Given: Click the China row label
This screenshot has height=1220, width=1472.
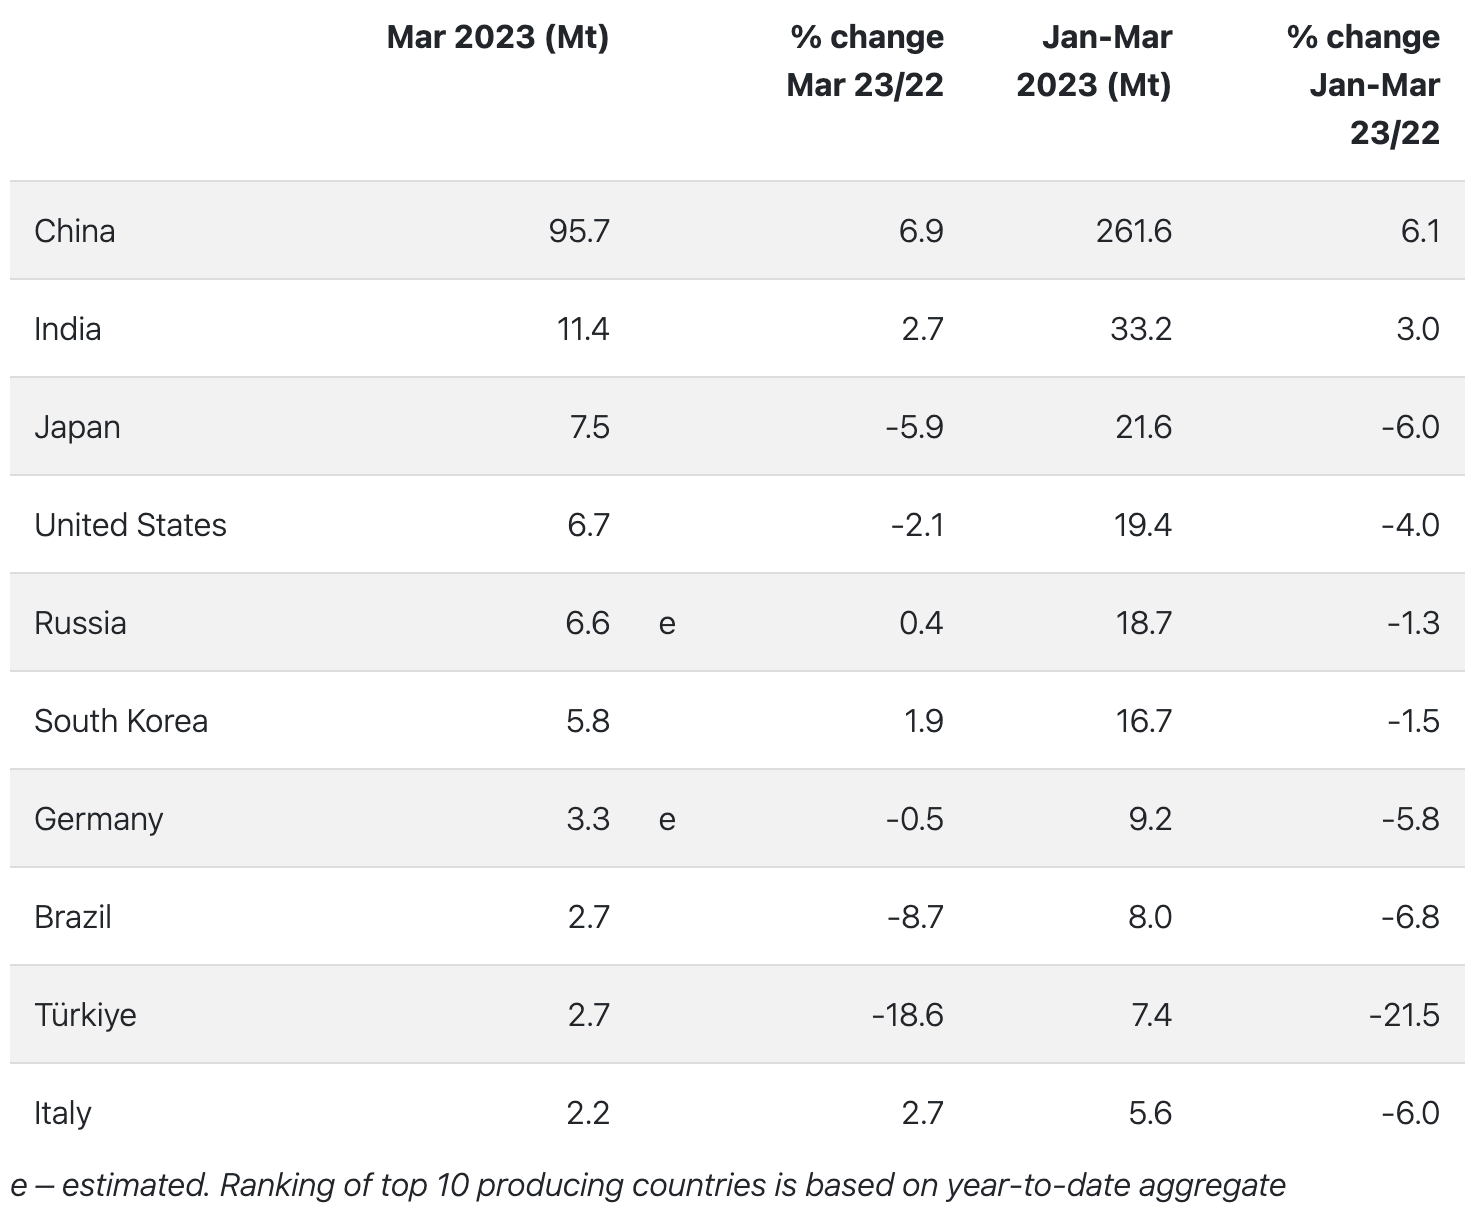Looking at the screenshot, I should 75,231.
